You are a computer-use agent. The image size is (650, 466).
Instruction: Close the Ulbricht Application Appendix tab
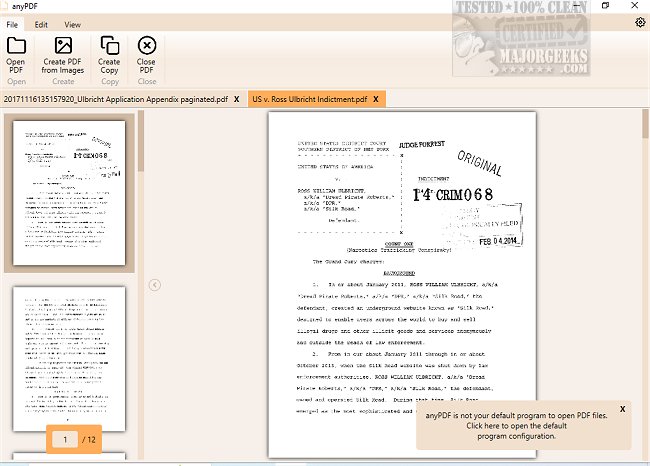236,100
